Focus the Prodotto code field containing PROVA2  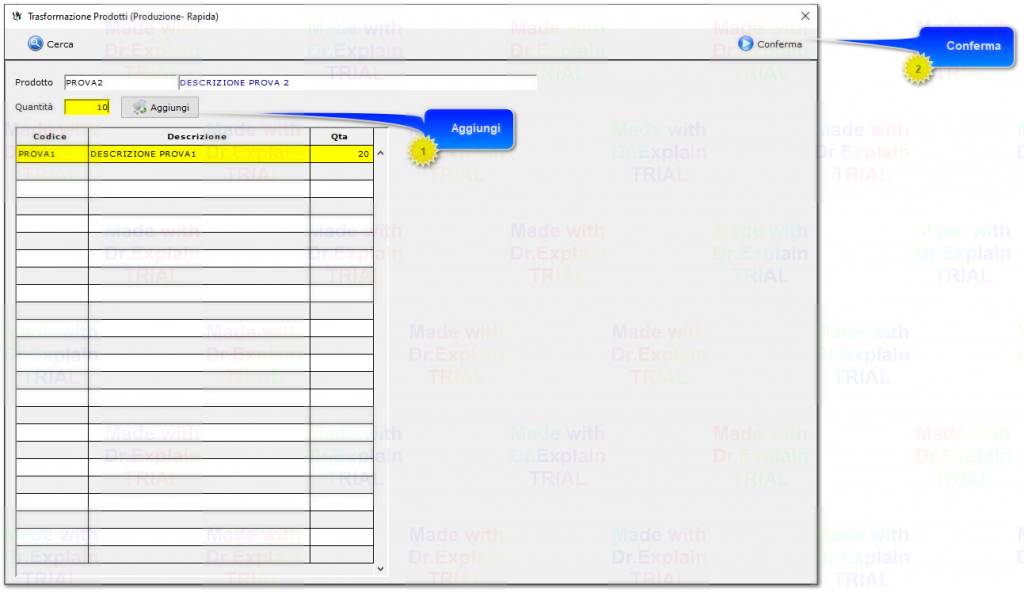click(x=120, y=82)
